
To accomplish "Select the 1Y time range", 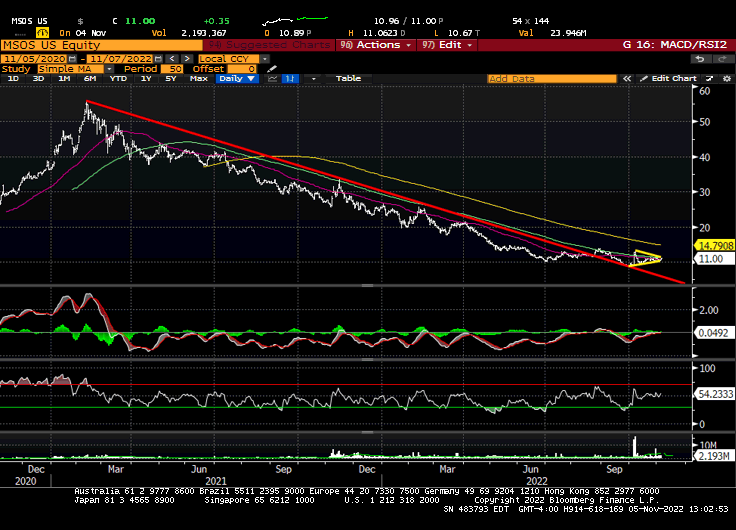I will tap(146, 78).
